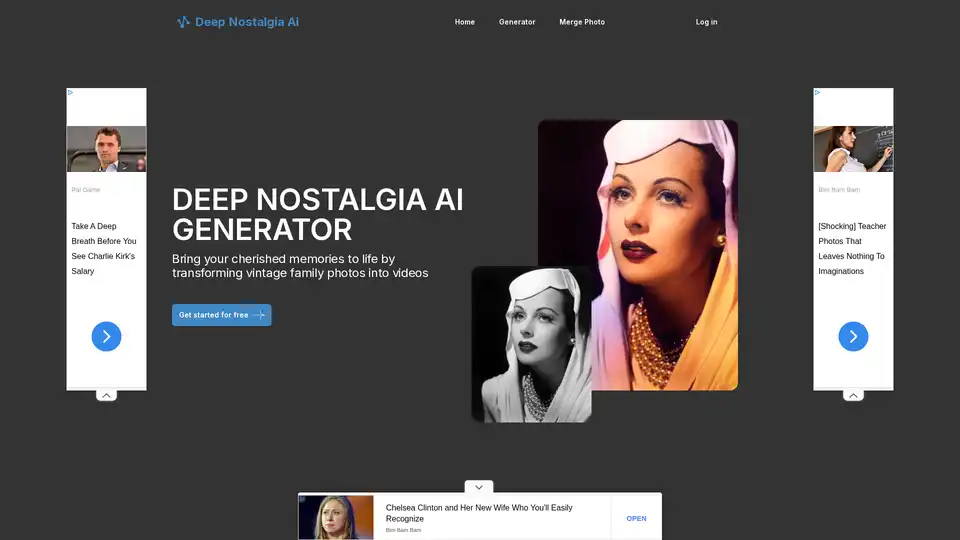
Task: Hide the bottom banner ad with its chevron
Action: point(479,487)
